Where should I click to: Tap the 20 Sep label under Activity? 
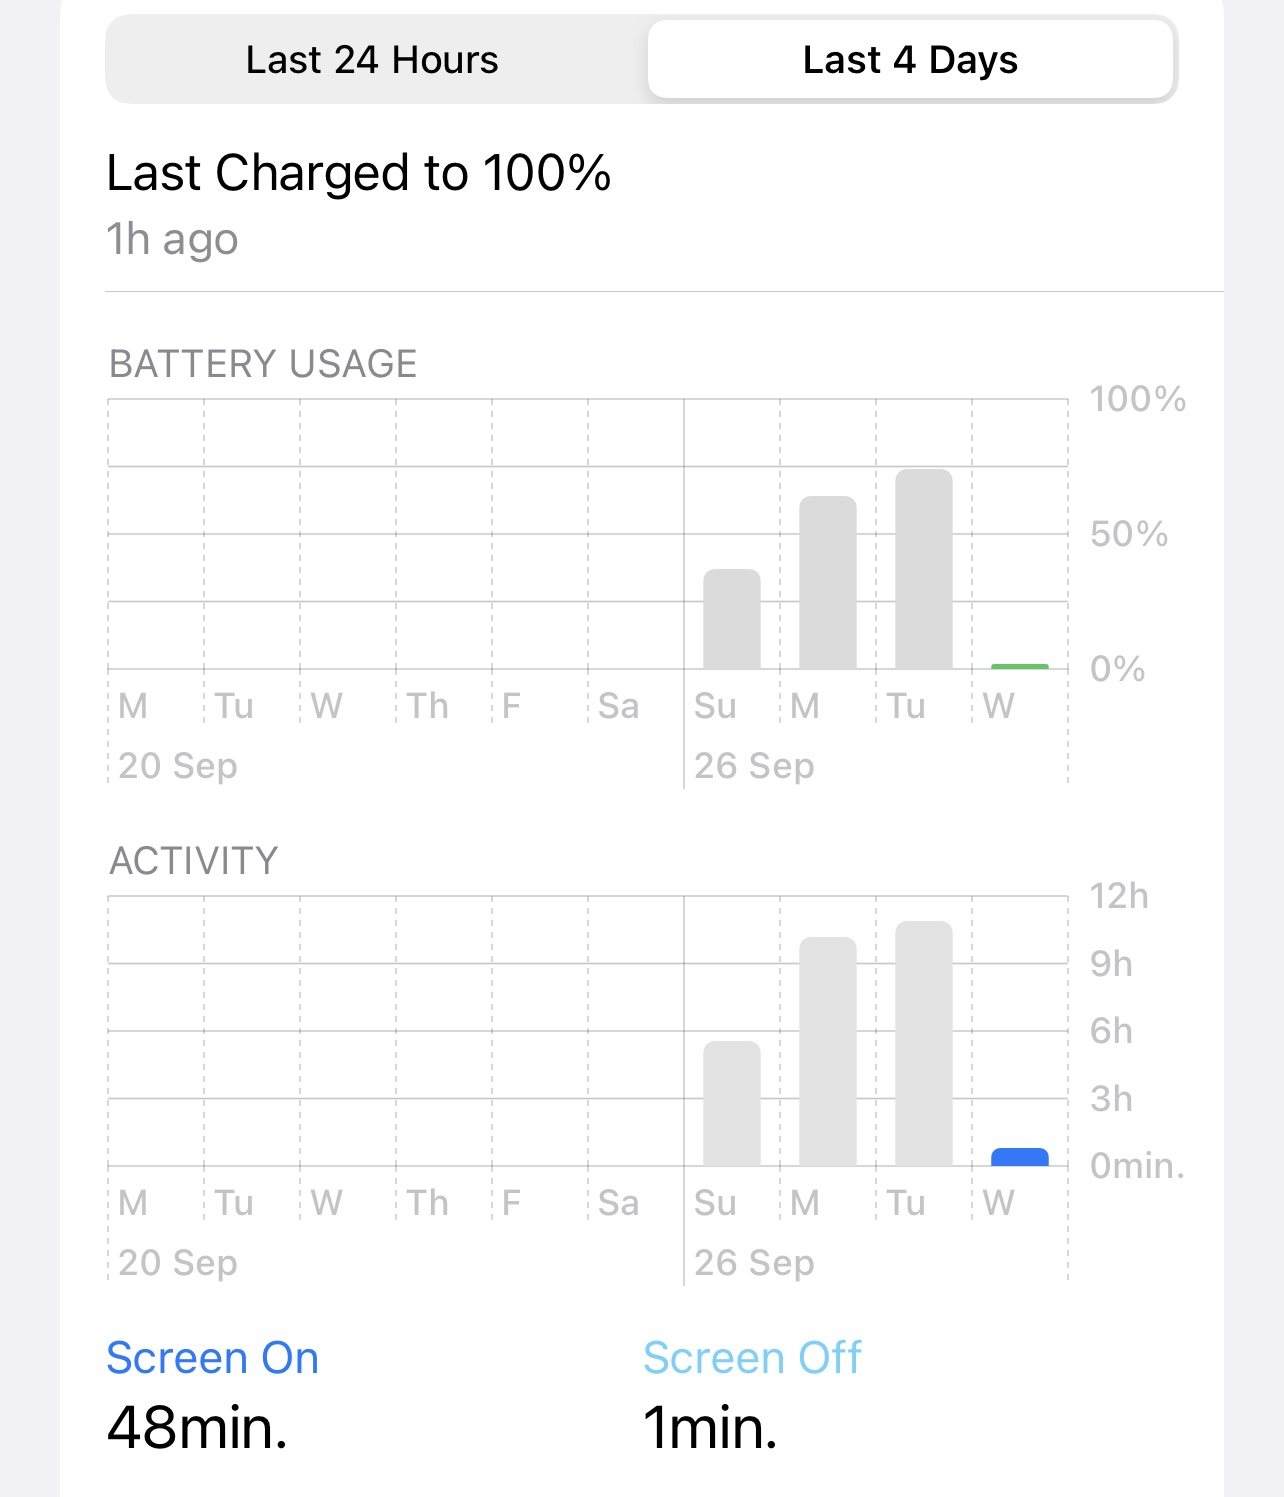pyautogui.click(x=178, y=1263)
